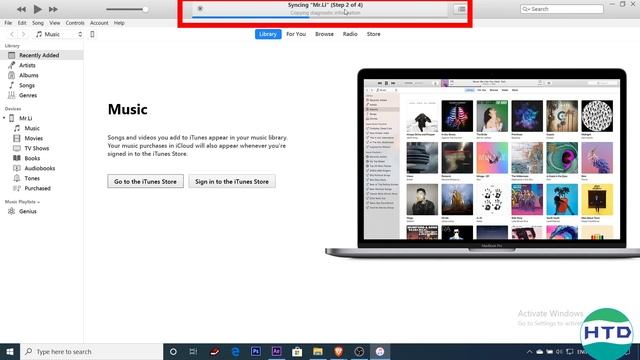This screenshot has width=640, height=360.
Task: Select the Mr.Li device
Action: pos(25,118)
